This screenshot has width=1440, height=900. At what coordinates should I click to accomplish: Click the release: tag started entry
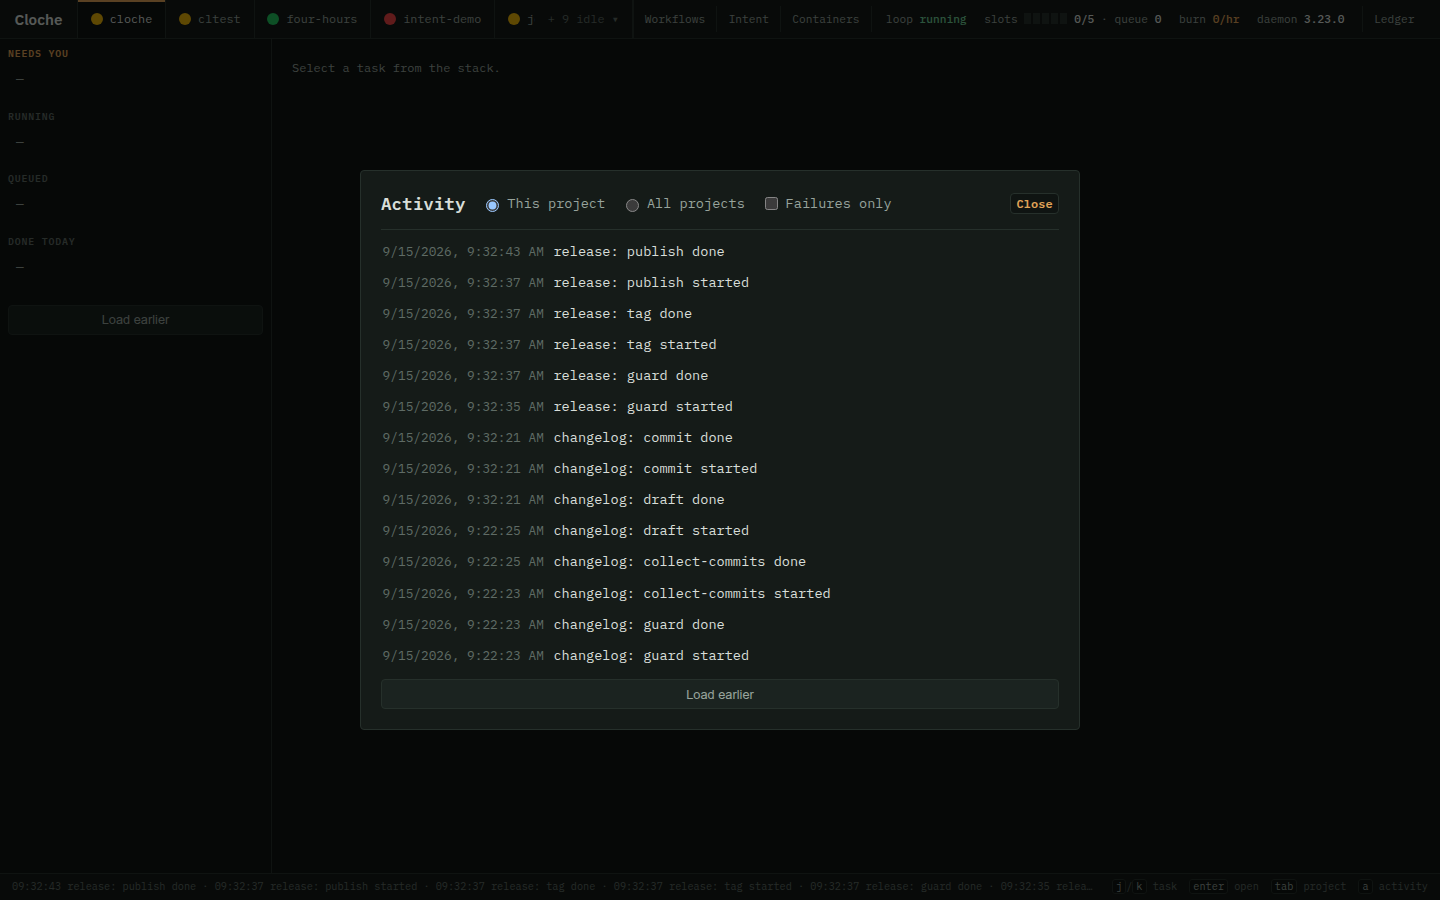coord(720,344)
